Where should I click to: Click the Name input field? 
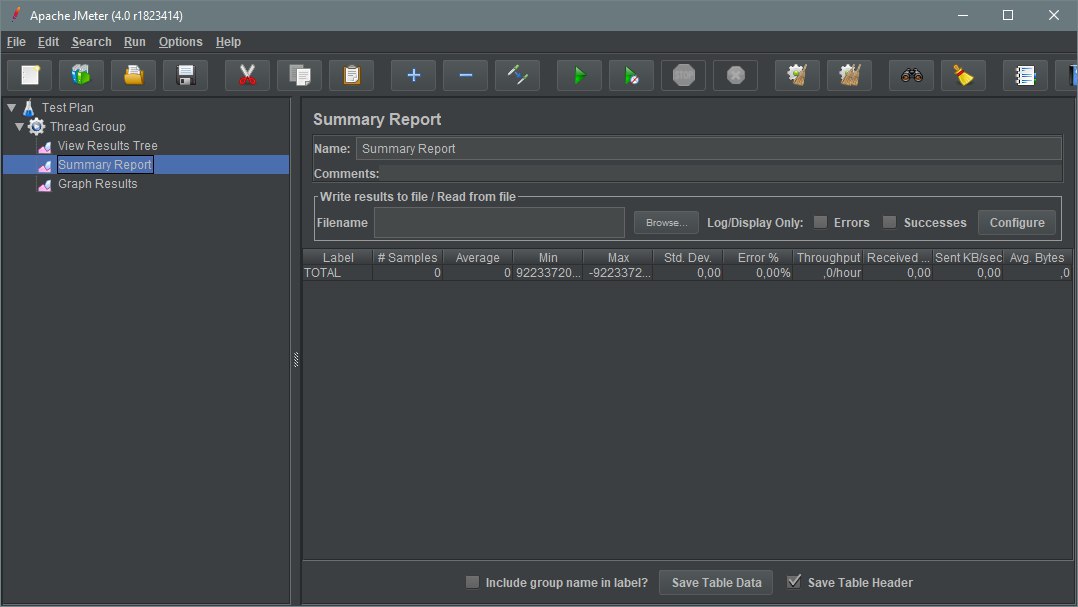point(709,148)
